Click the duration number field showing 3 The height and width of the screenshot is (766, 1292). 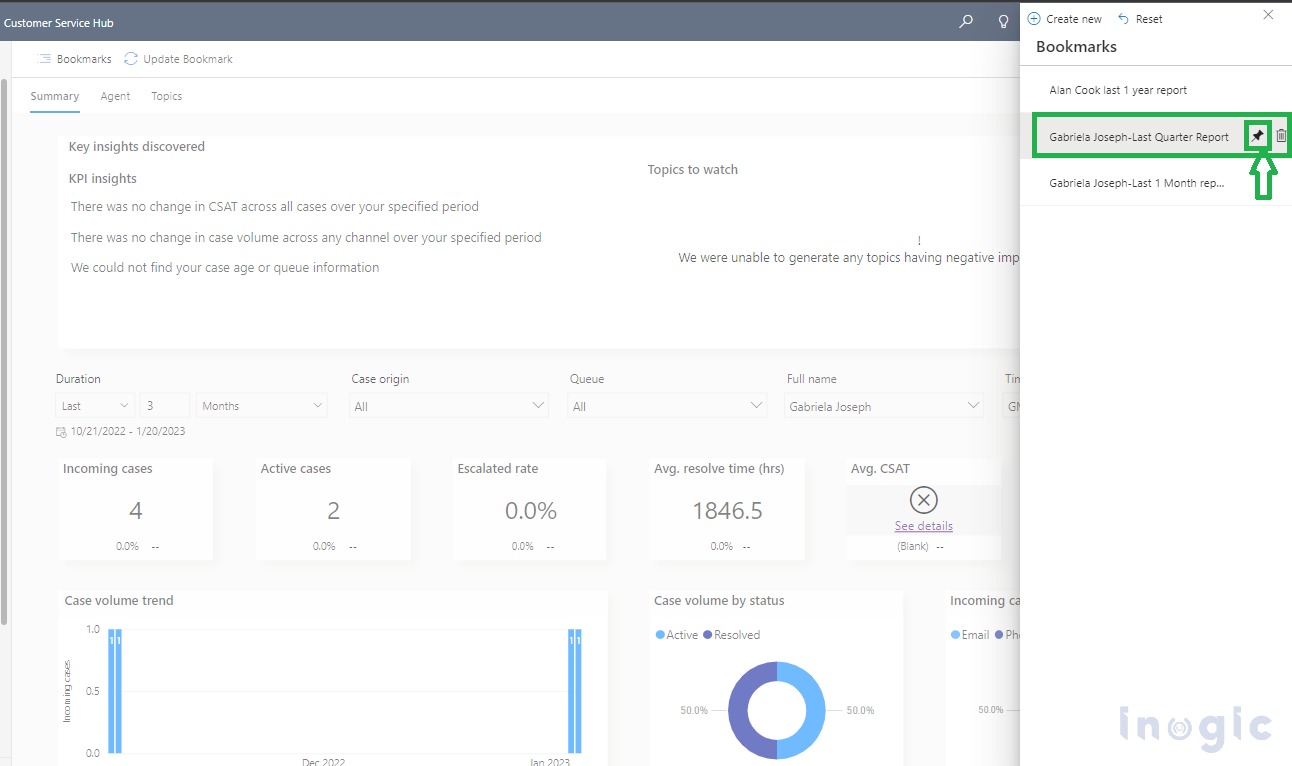tap(164, 406)
